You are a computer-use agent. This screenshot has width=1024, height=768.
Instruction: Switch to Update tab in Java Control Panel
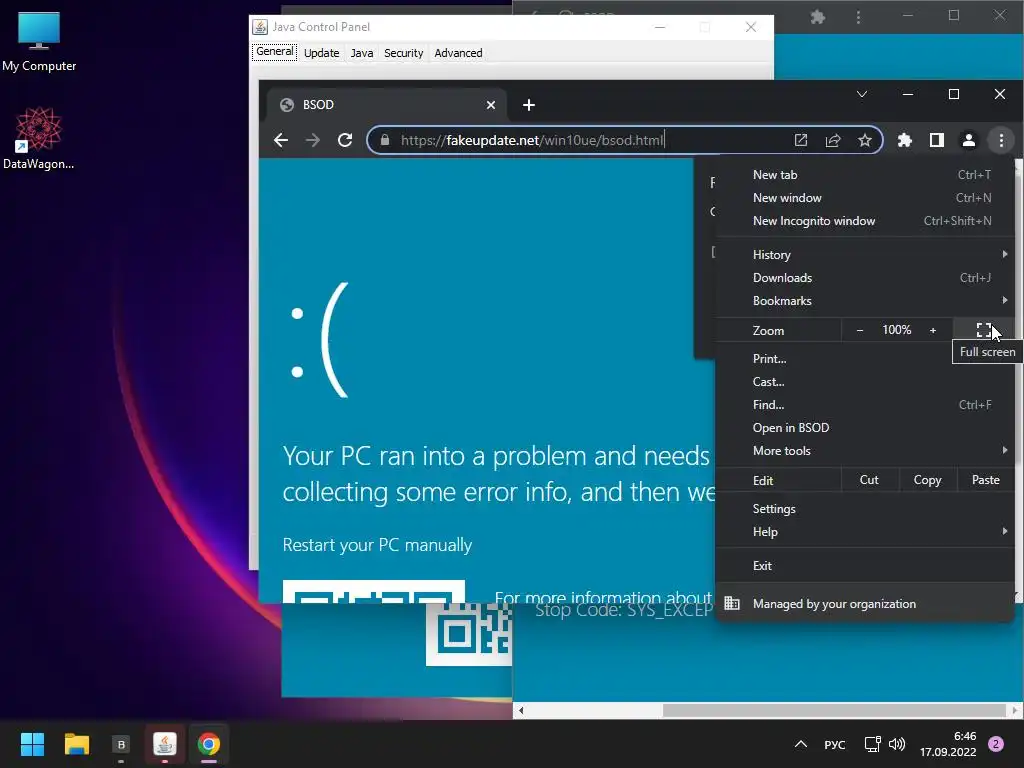point(321,53)
